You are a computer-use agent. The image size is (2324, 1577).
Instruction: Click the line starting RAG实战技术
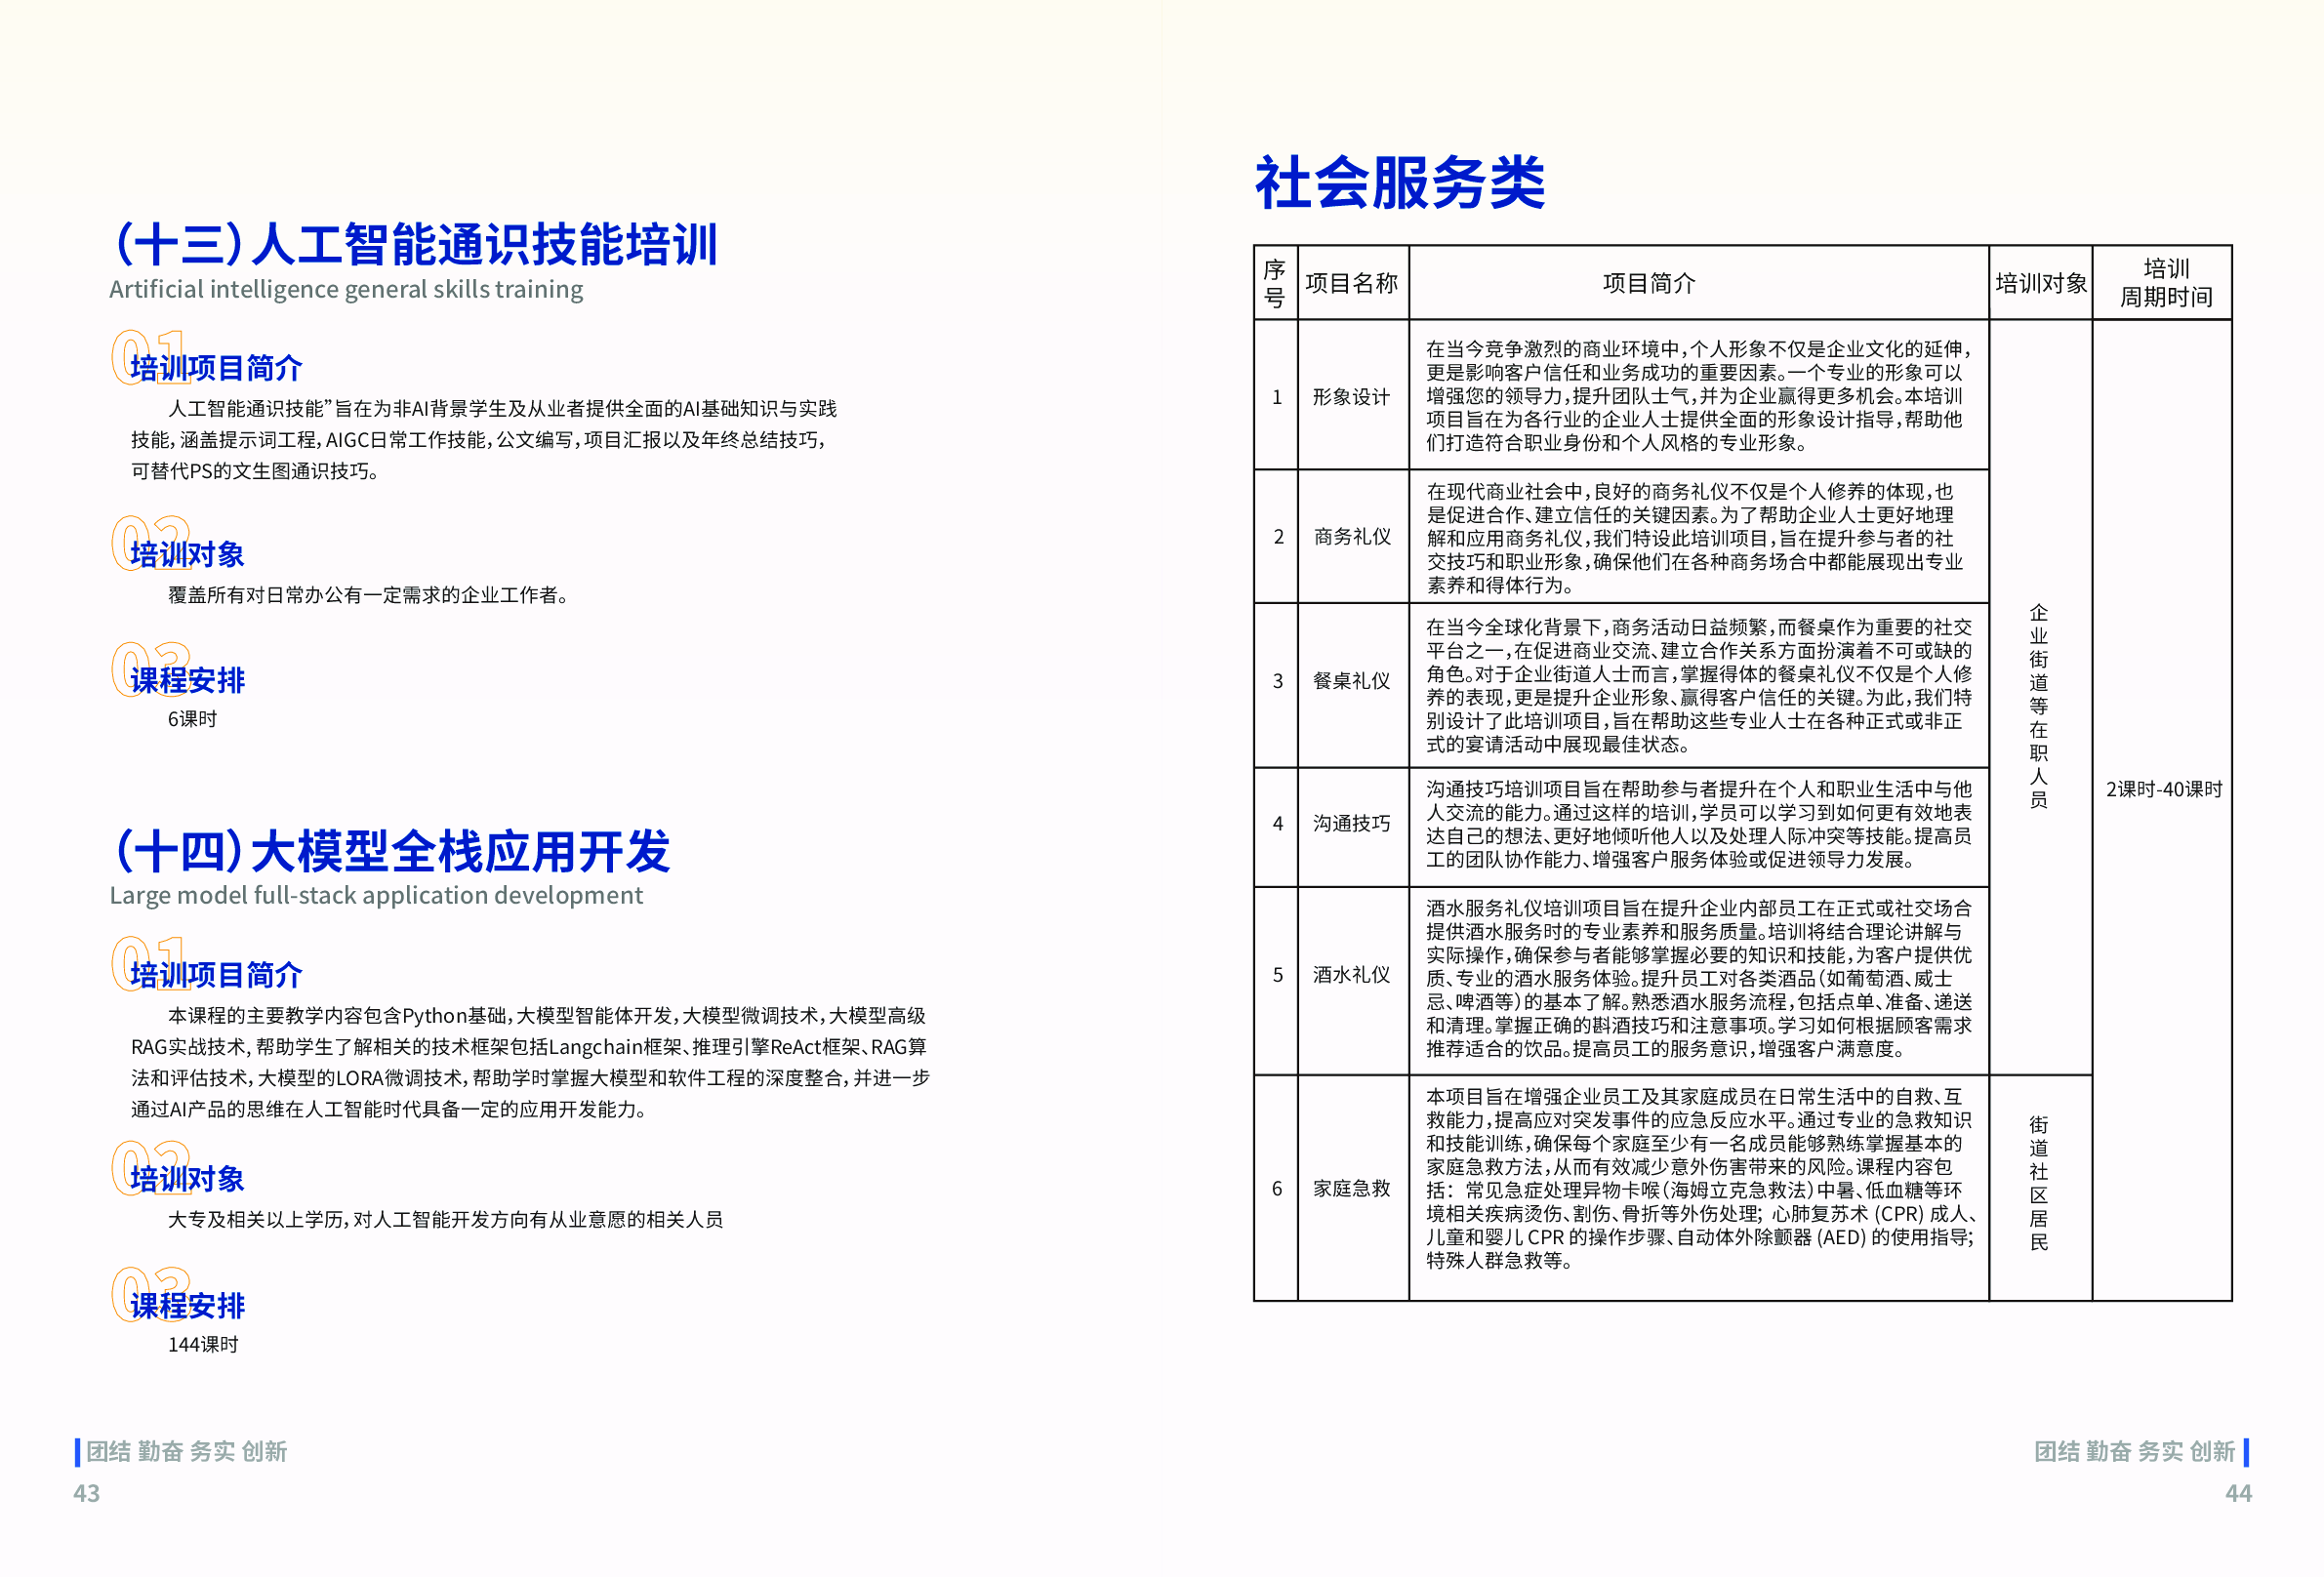pos(529,1047)
